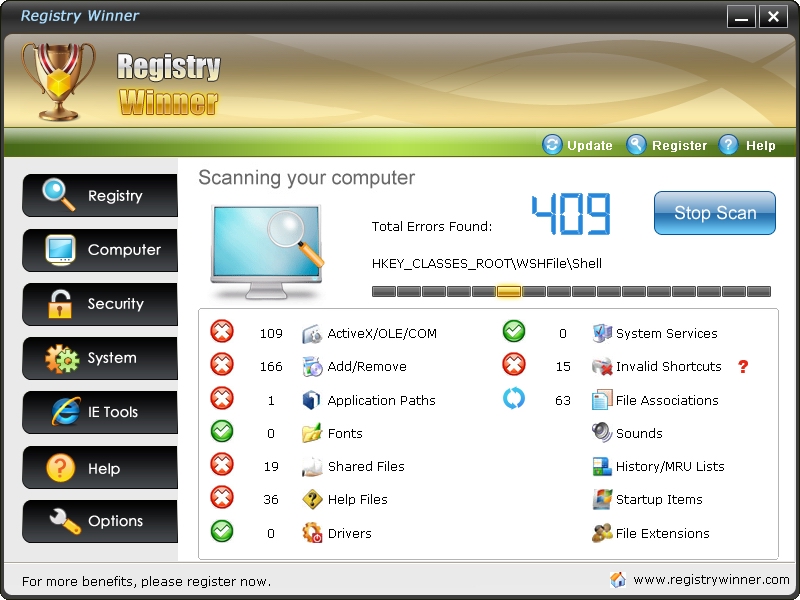Click the red question mark near Invalid Shortcuts
This screenshot has width=800, height=600.
tap(743, 368)
